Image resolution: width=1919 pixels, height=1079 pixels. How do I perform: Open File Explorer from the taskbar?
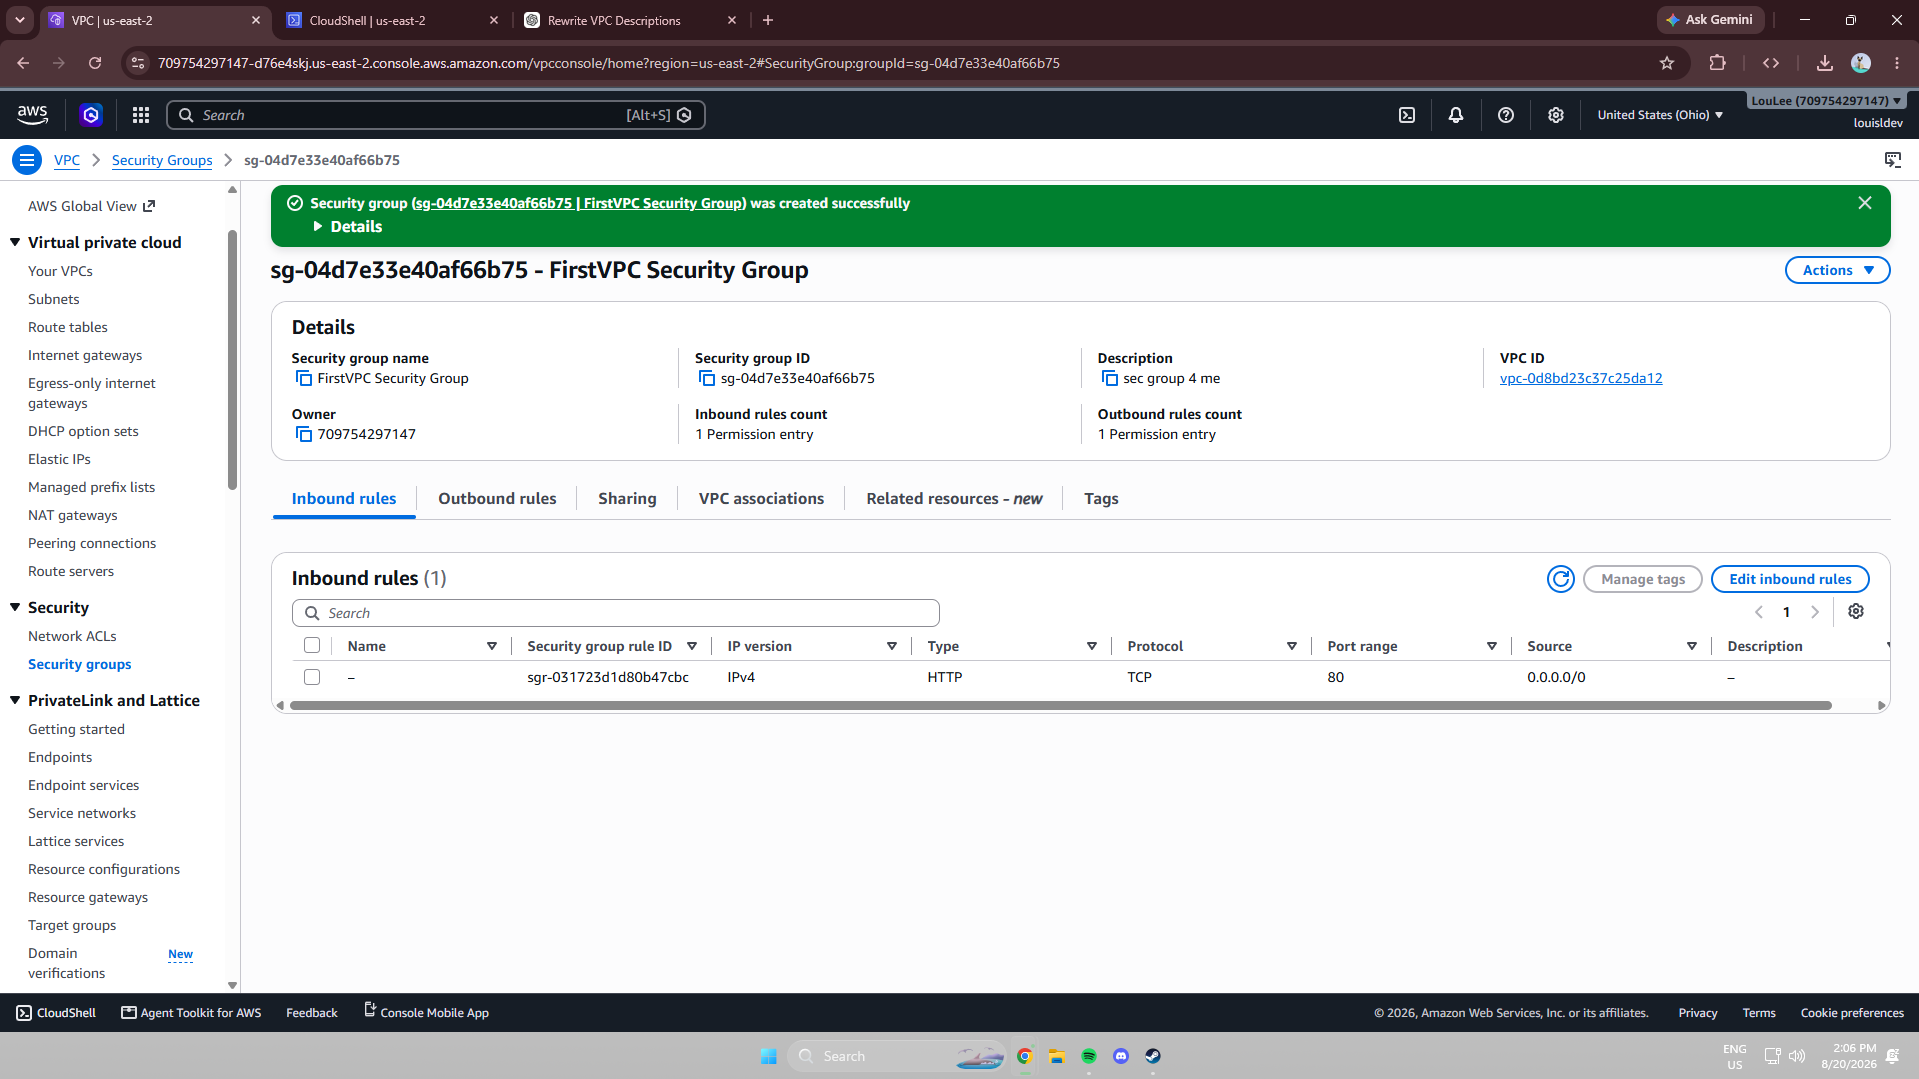click(1057, 1056)
